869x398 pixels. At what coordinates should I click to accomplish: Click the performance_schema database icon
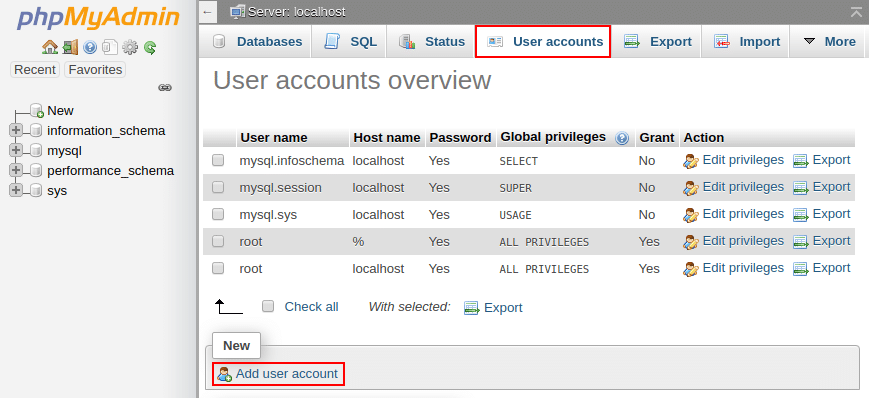pyautogui.click(x=36, y=171)
